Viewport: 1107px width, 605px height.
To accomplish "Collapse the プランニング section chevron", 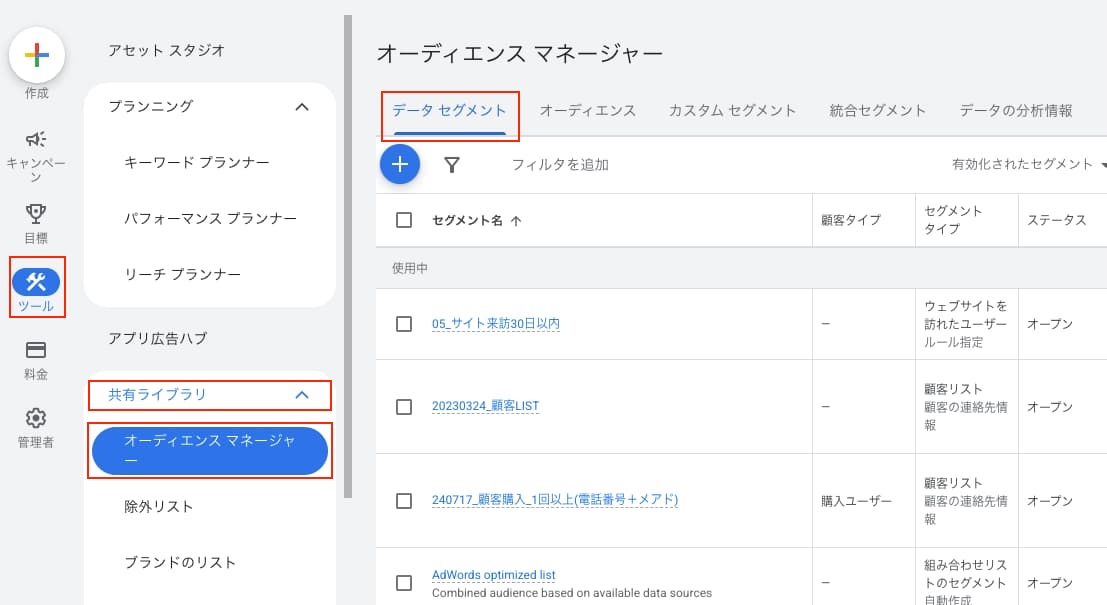I will click(x=302, y=107).
